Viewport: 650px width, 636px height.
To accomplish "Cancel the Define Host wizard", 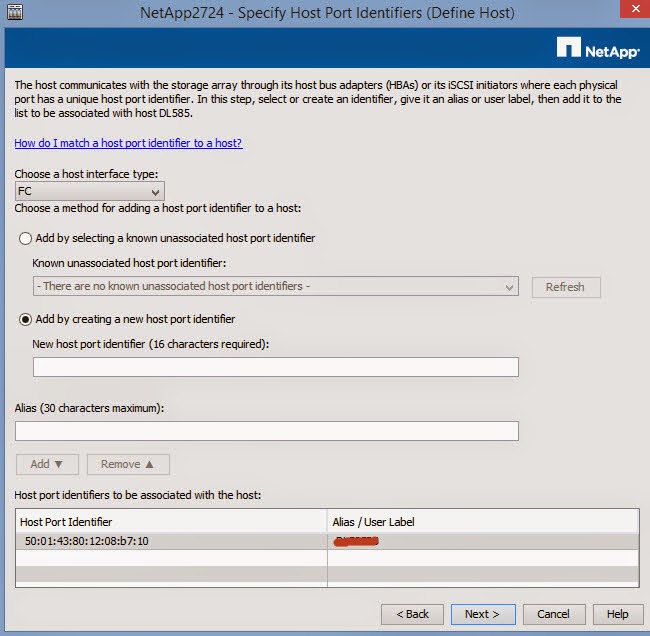I will pos(554,614).
